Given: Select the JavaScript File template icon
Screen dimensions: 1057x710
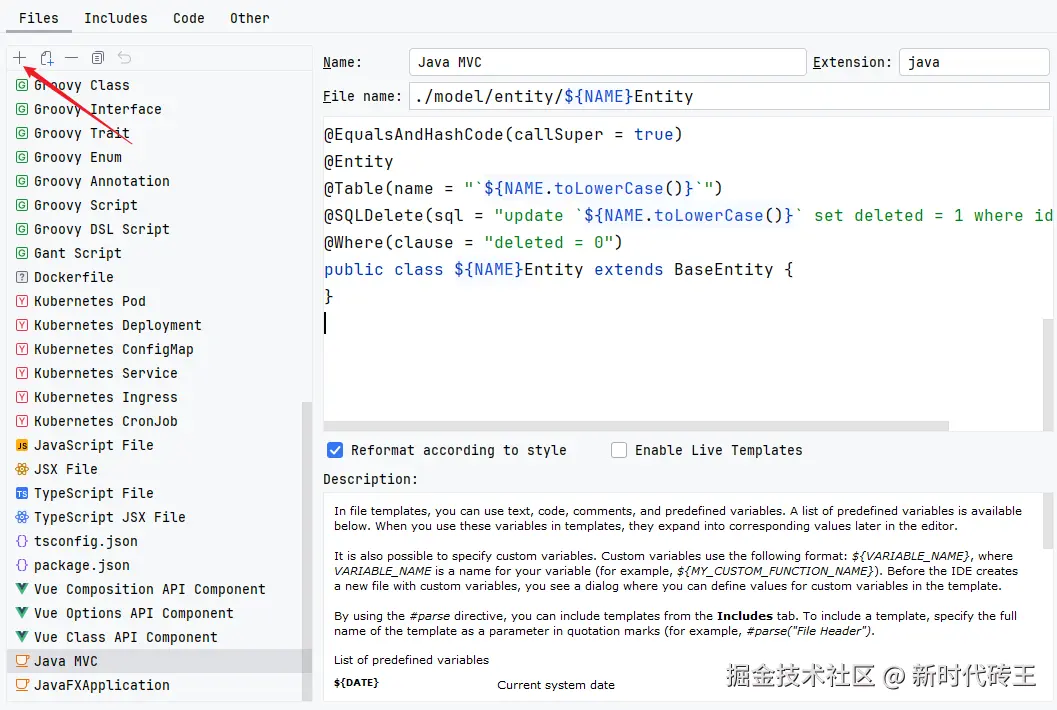Looking at the screenshot, I should (x=22, y=445).
